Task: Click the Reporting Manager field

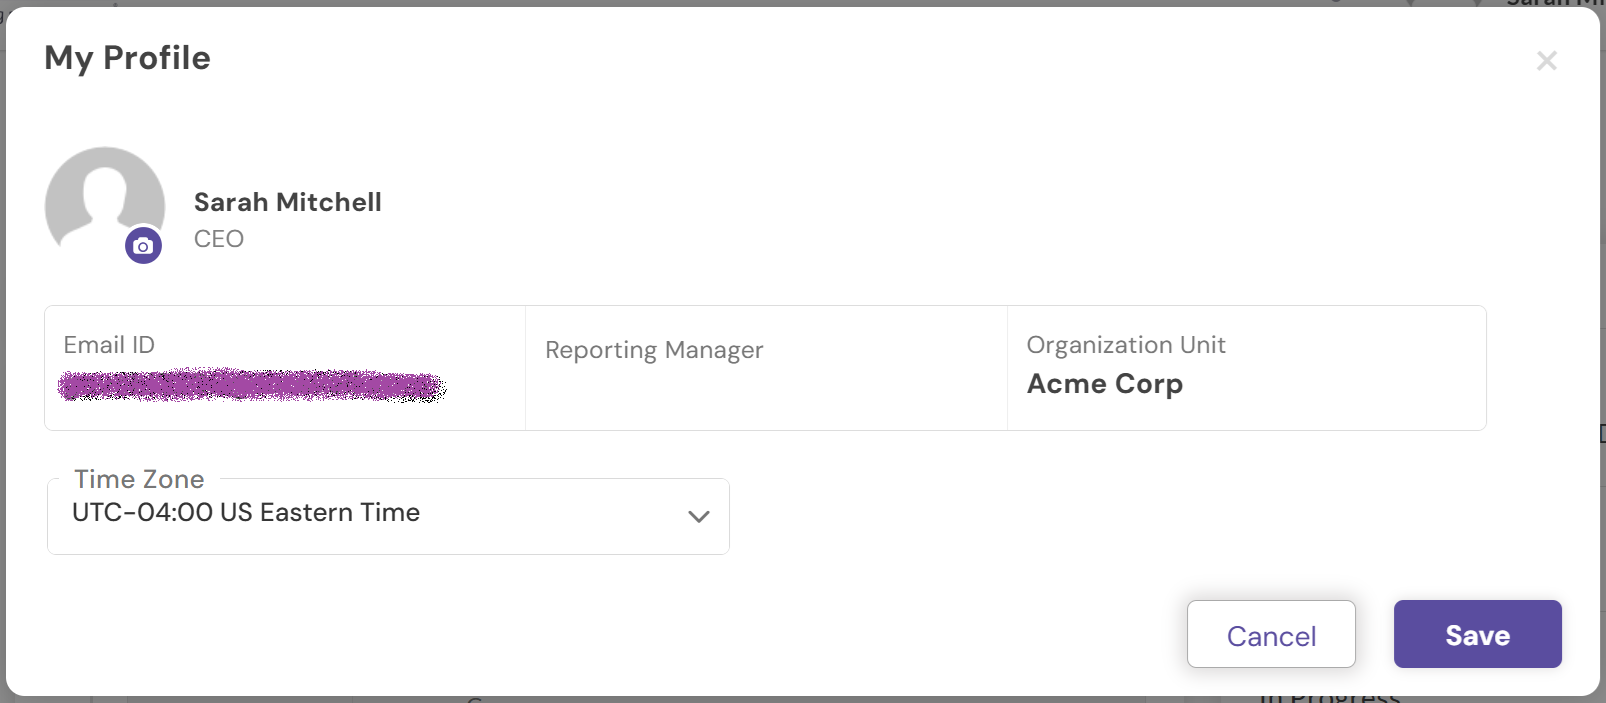Action: (x=766, y=368)
